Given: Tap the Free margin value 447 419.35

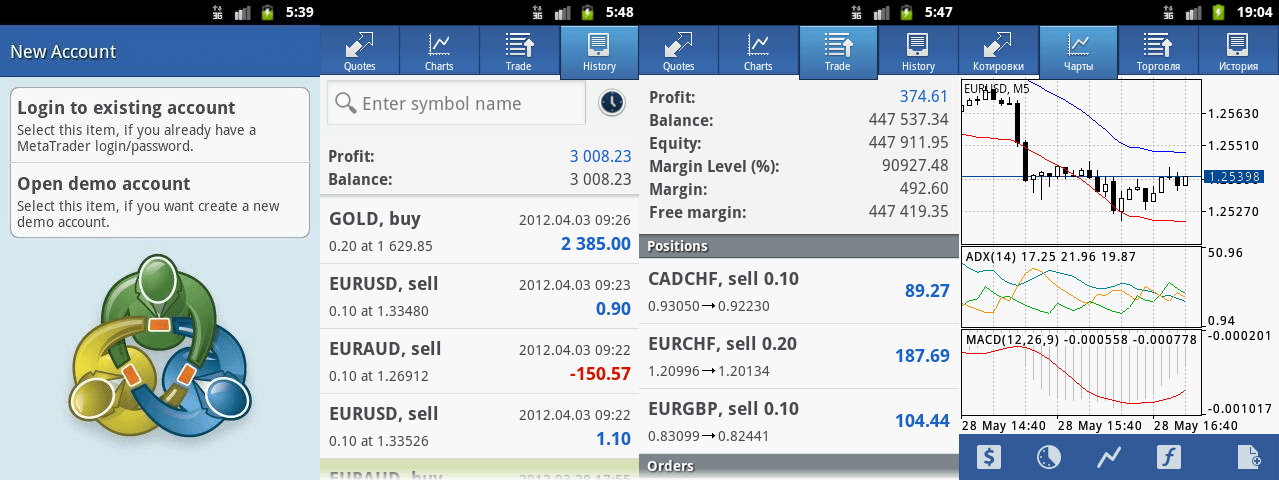Looking at the screenshot, I should point(908,212).
